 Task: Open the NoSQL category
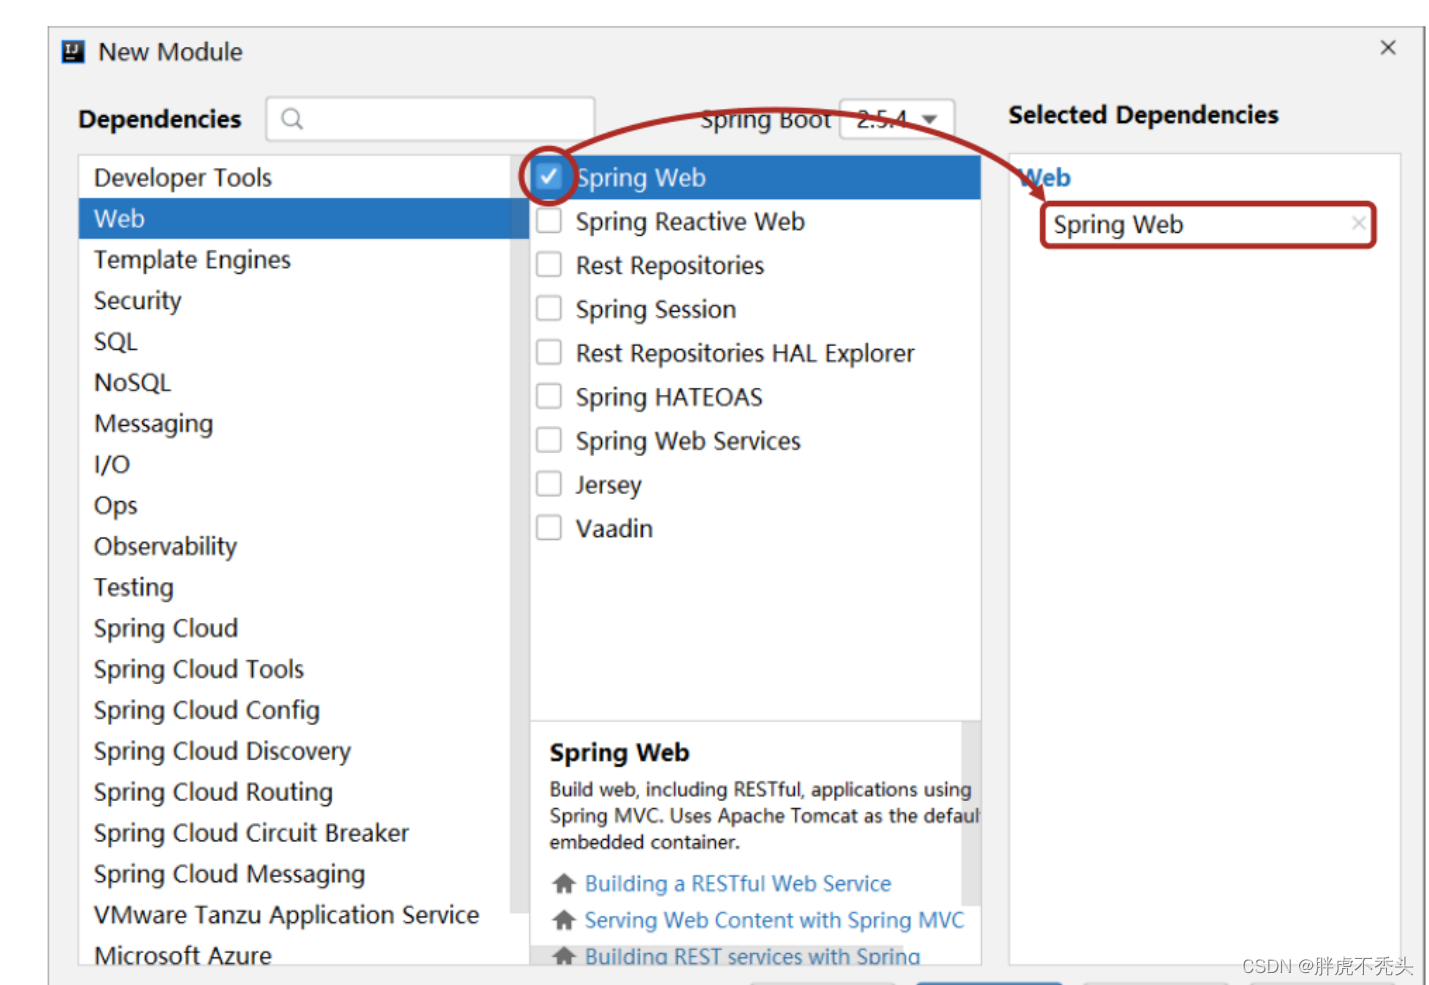click(133, 383)
